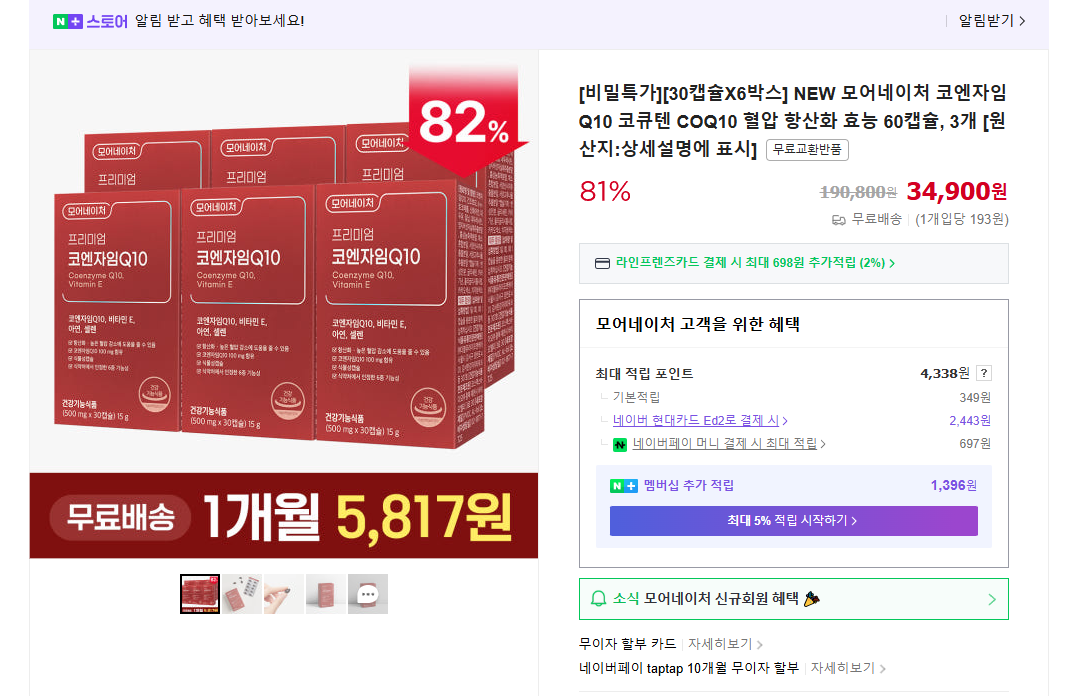Screen dimensions: 1071x696
Task: Open 네이버페이 taptap 자세히보기 details
Action: point(848,668)
